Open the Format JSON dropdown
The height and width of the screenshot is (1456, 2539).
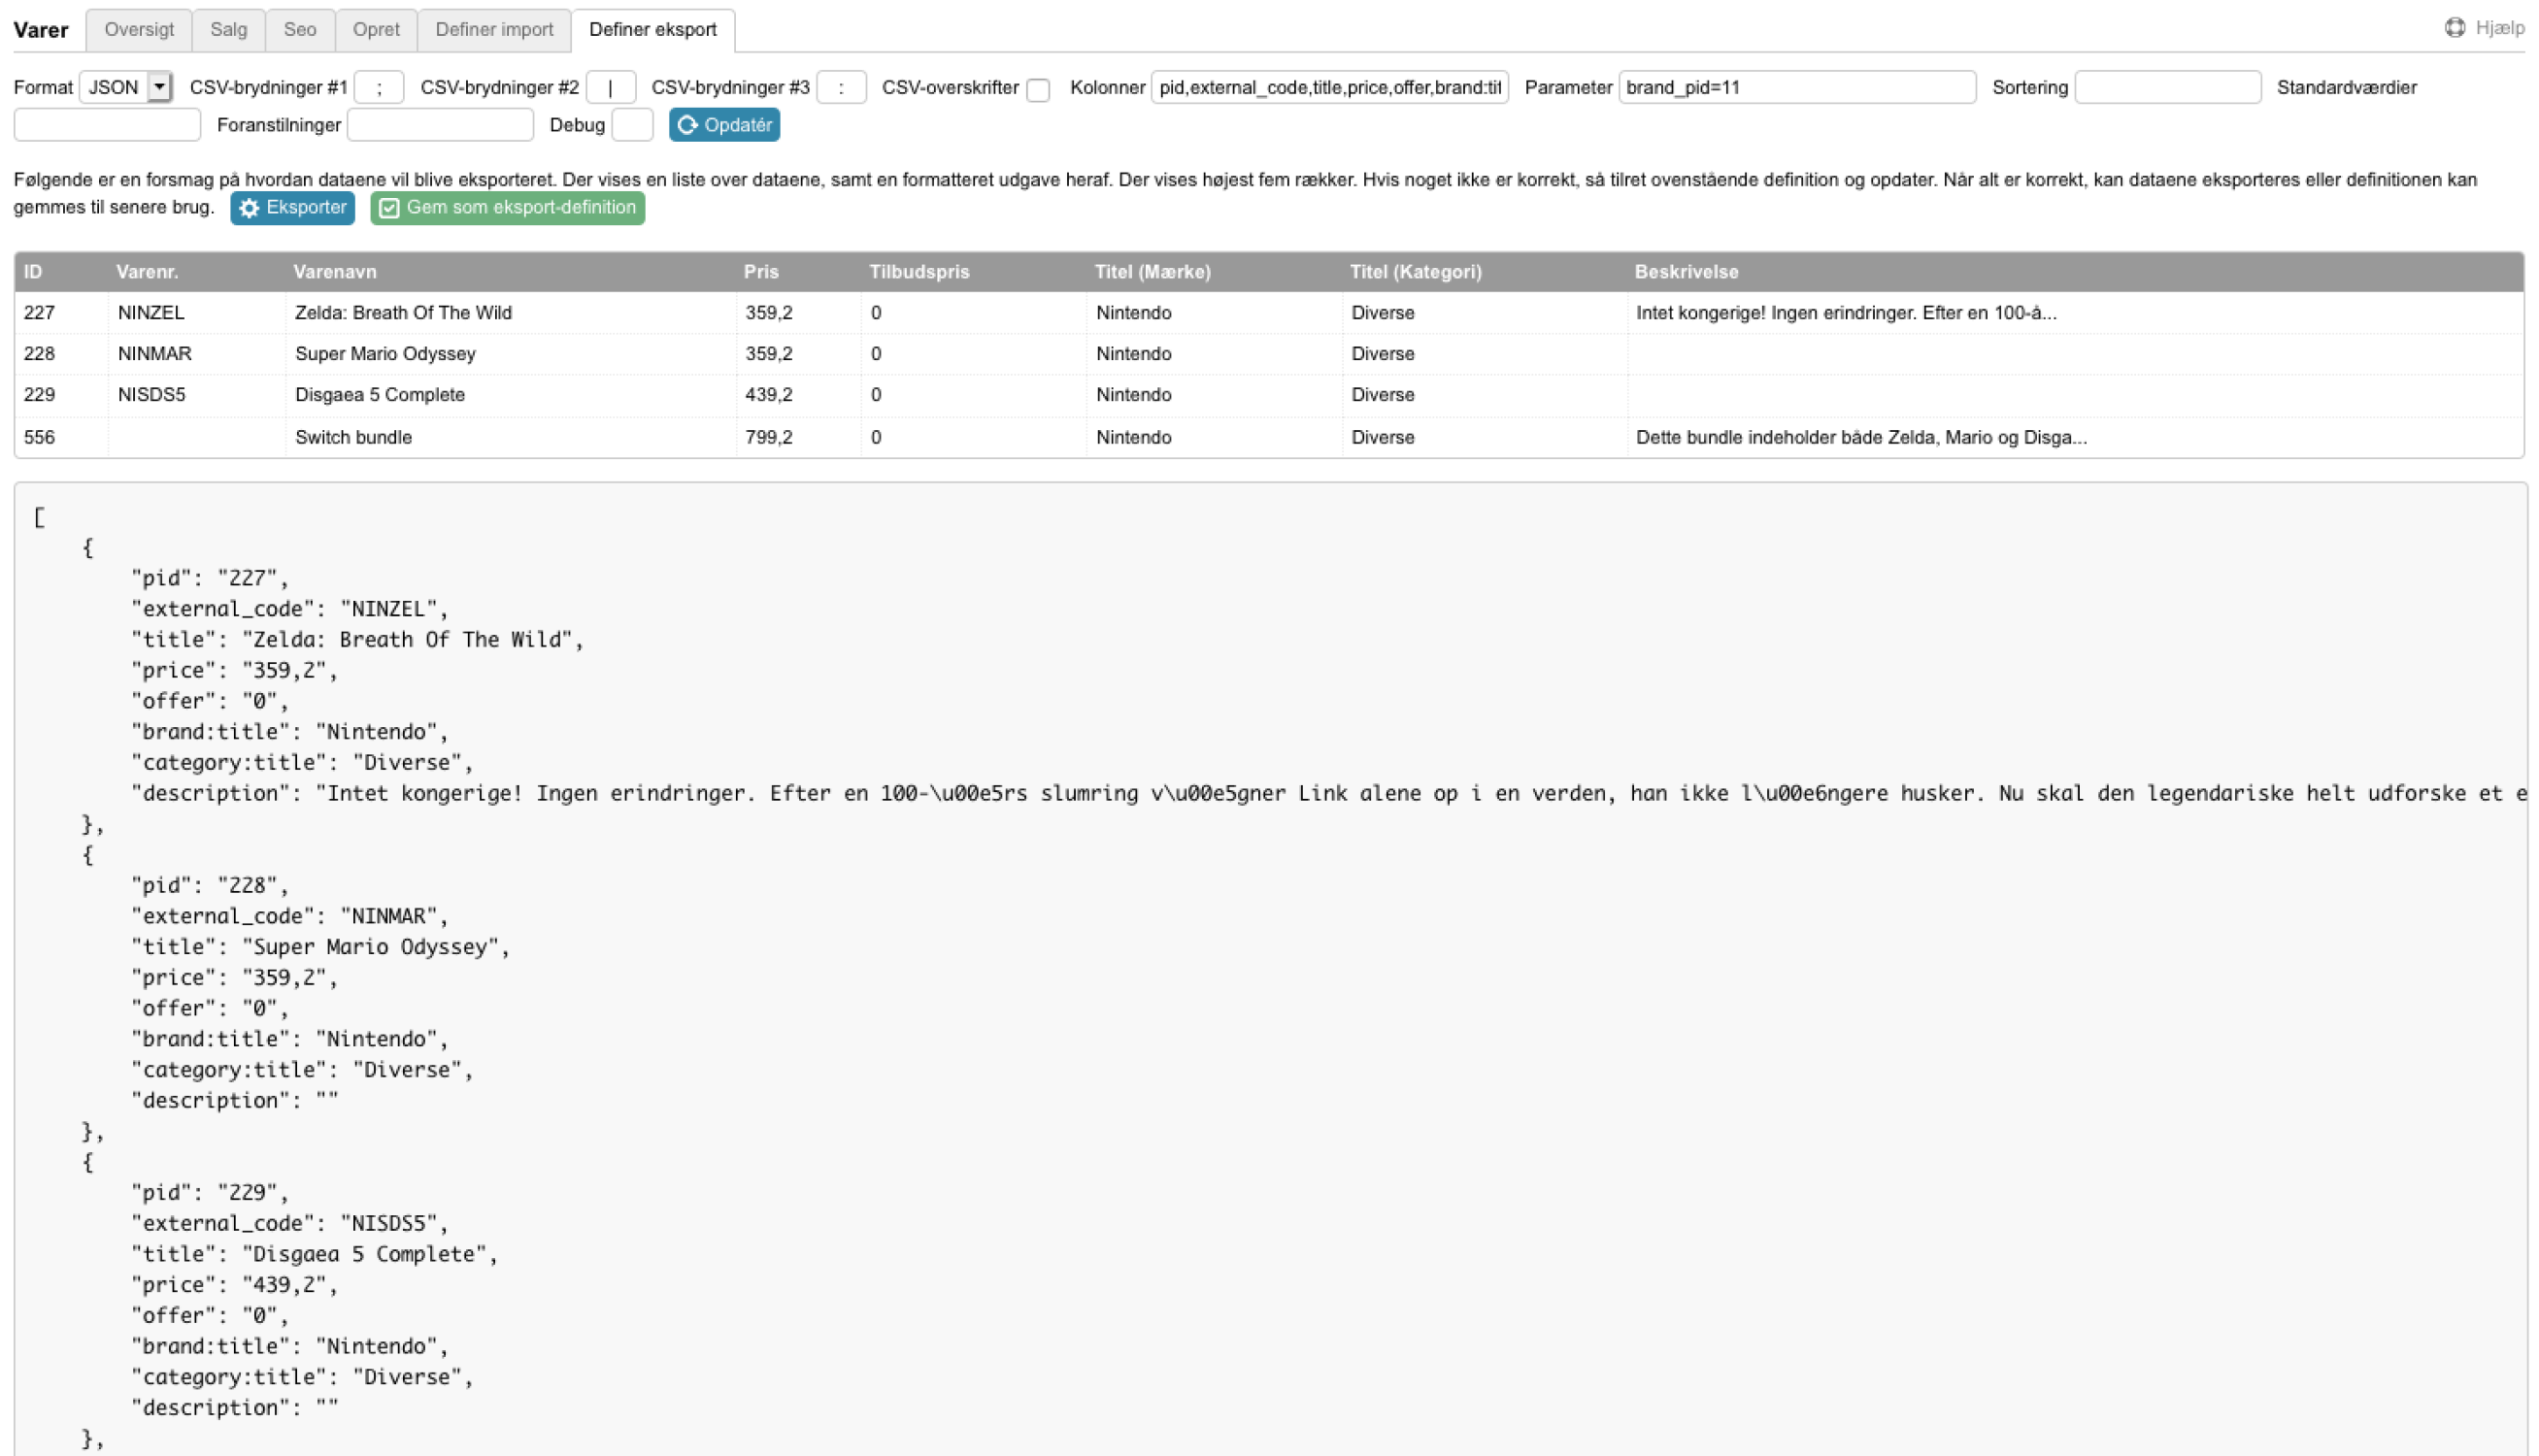(126, 88)
